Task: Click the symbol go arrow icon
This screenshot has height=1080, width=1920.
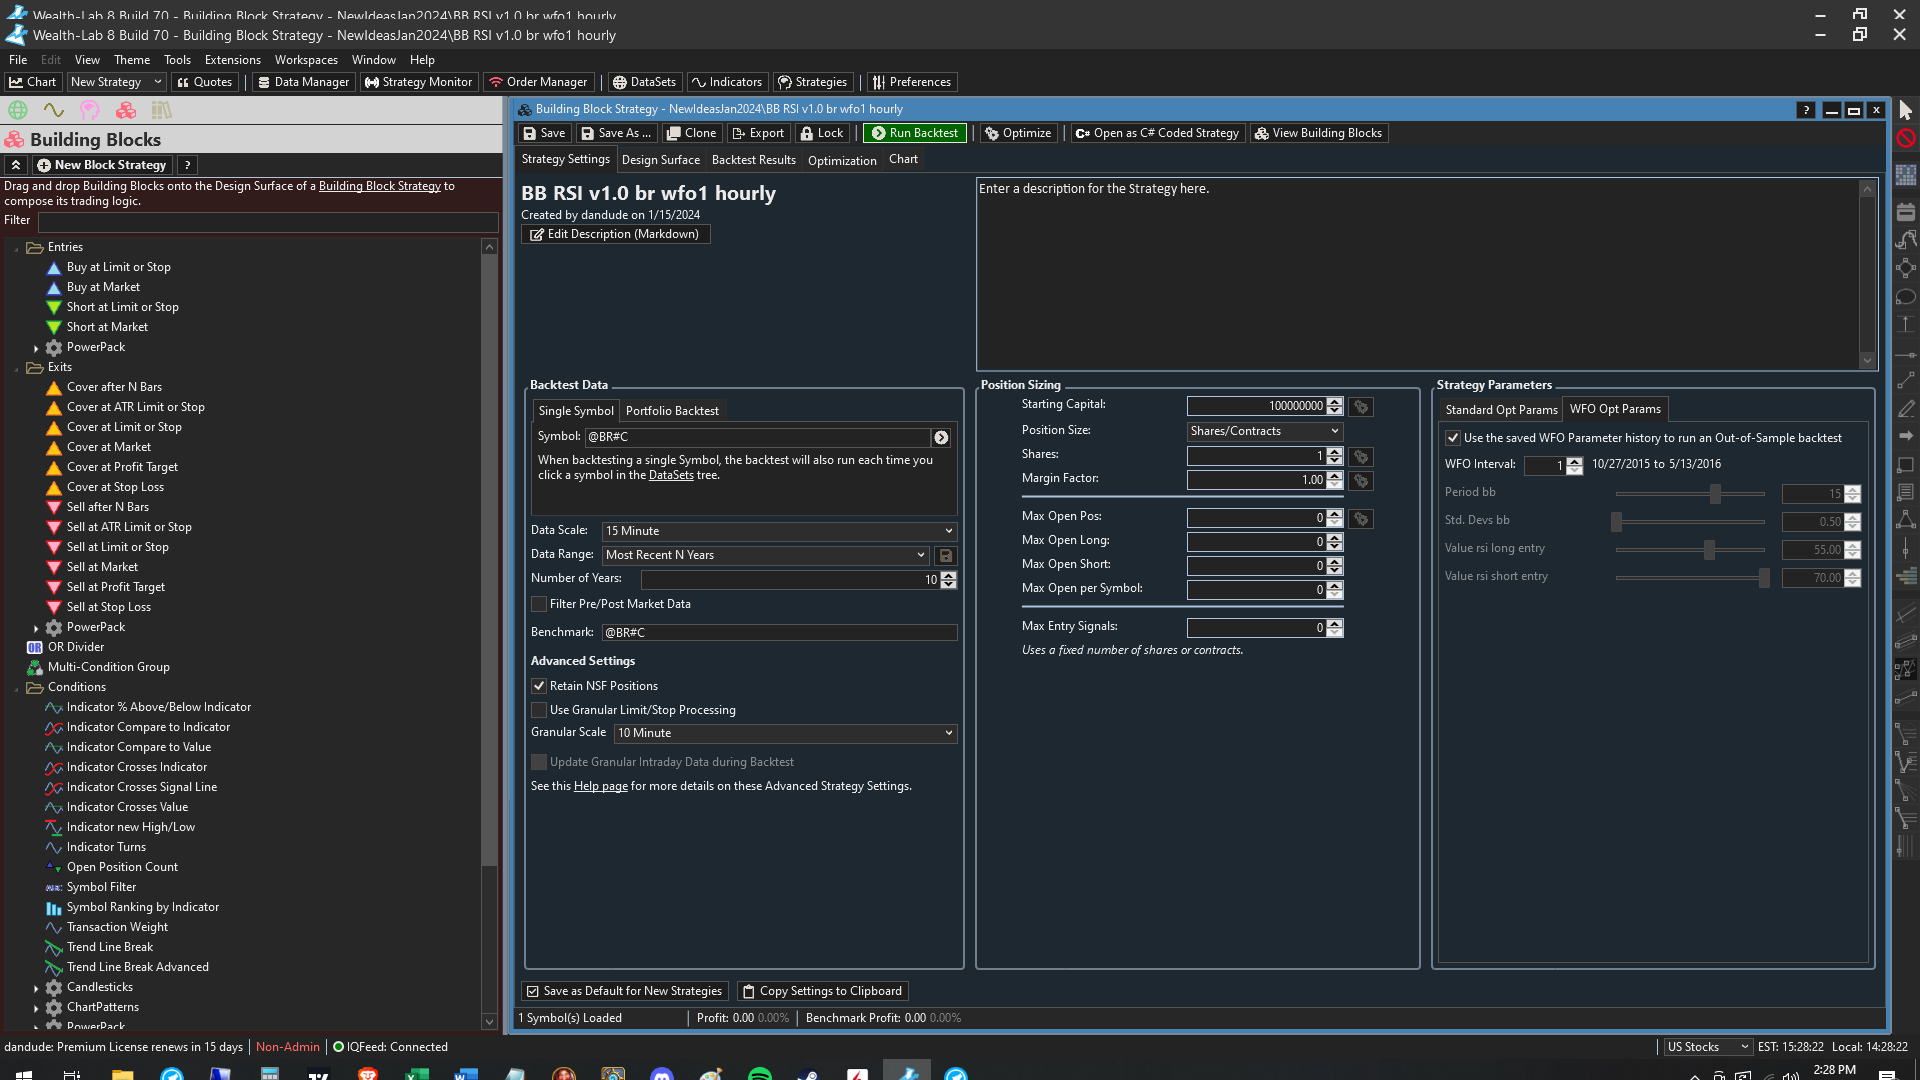Action: (x=941, y=438)
